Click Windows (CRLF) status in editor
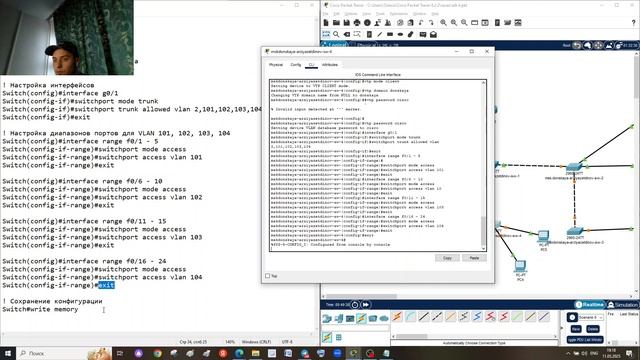 (x=256, y=342)
